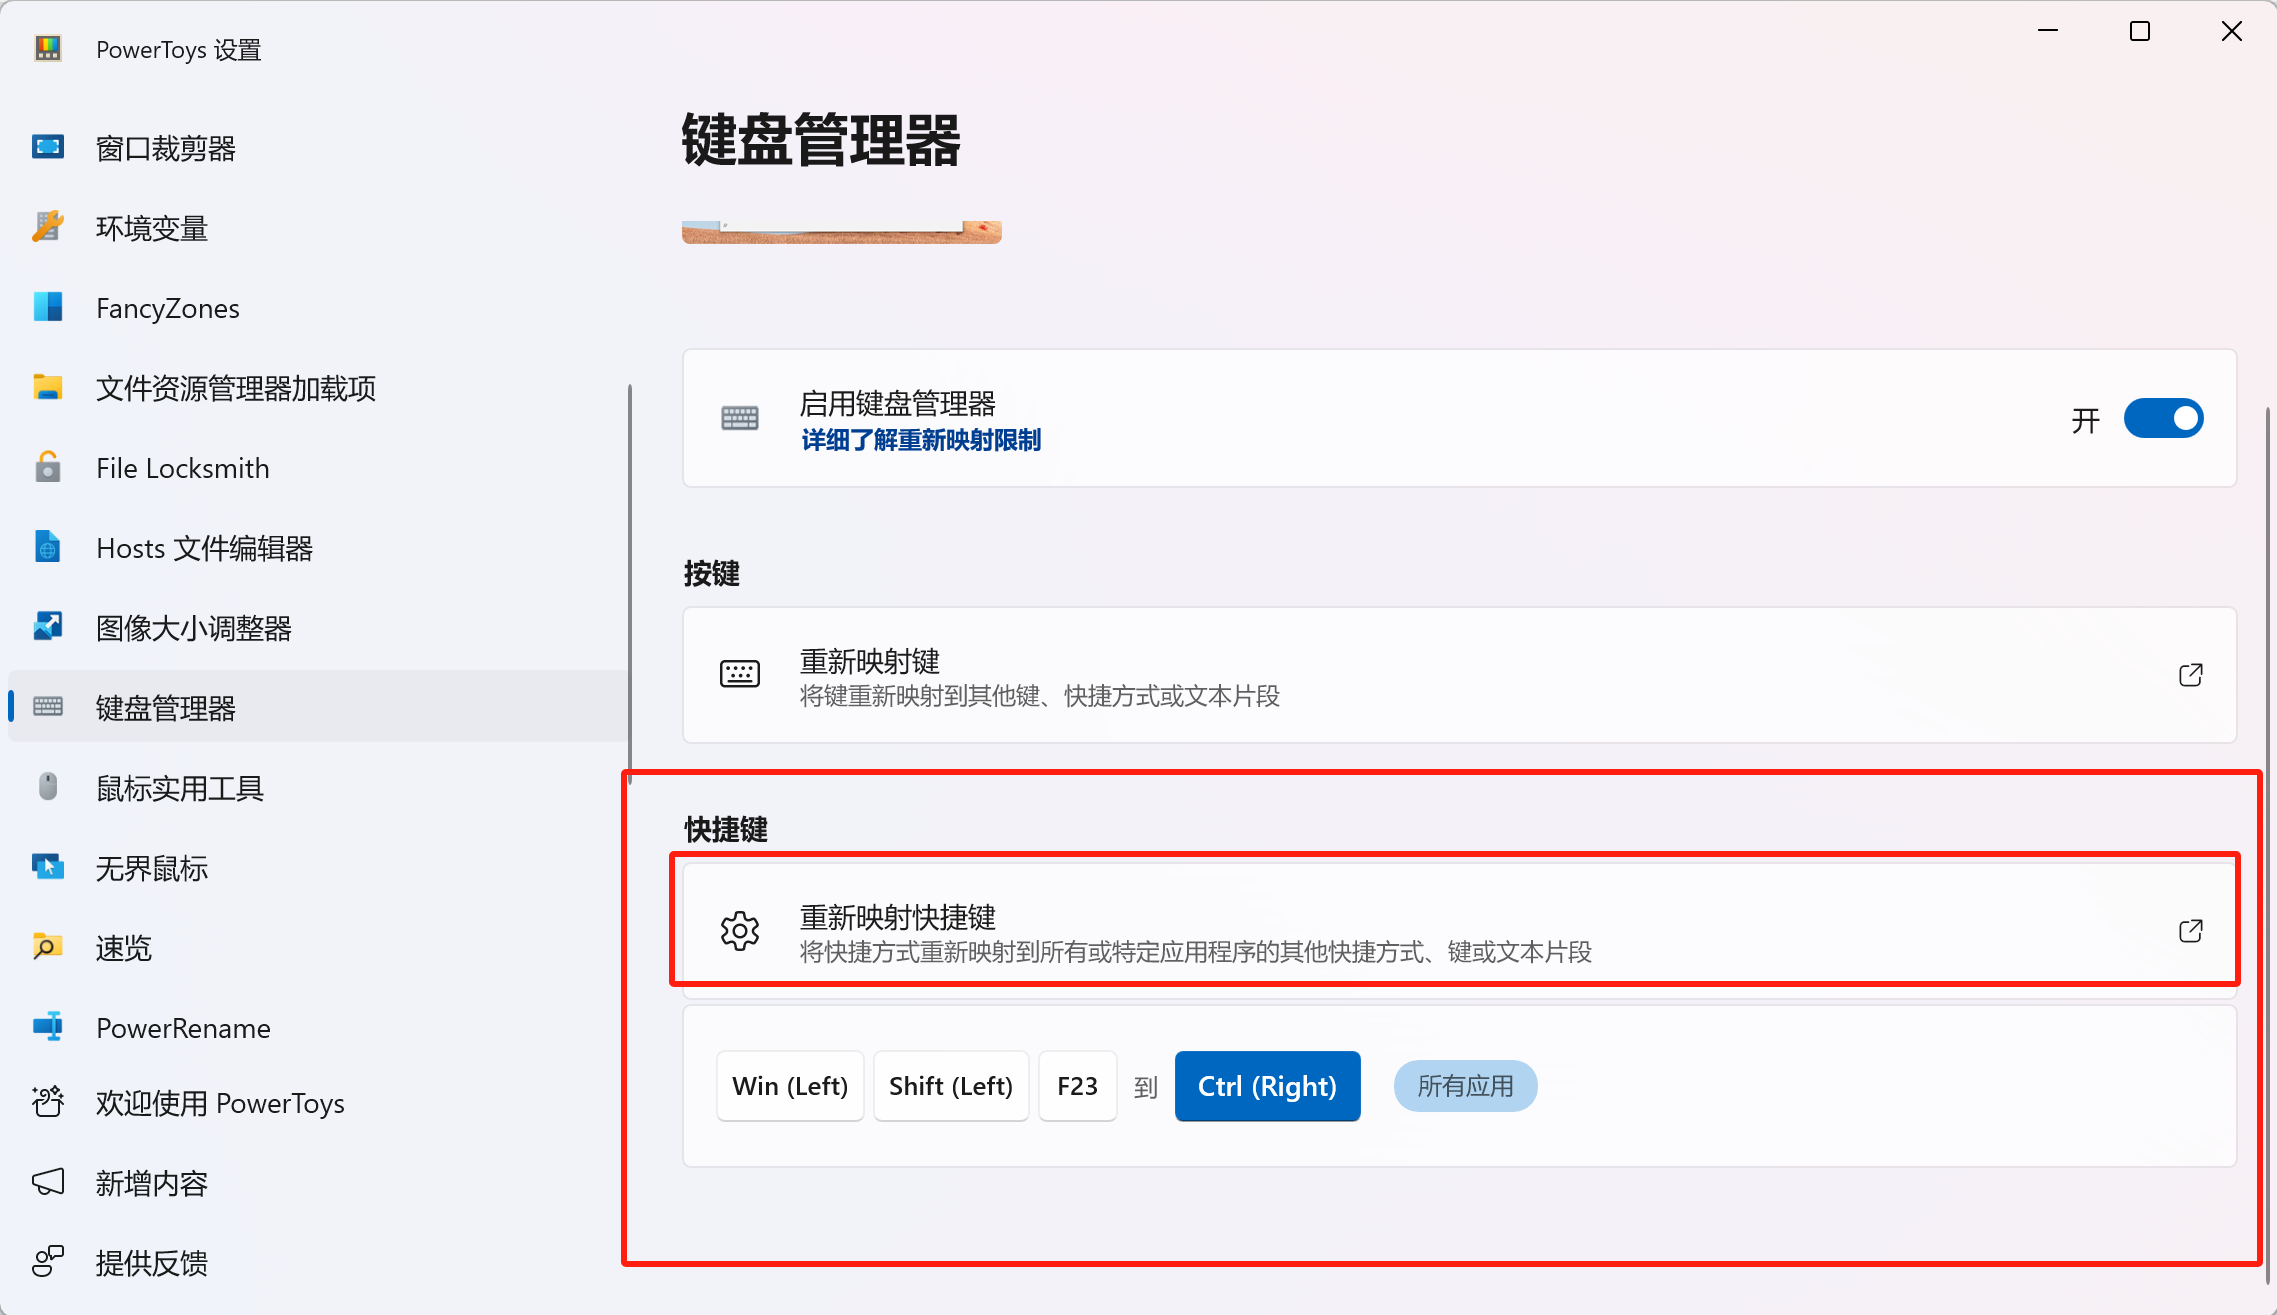Maximize the PowerToys 设置 window
Viewport: 2277px width, 1315px height.
(x=2140, y=32)
